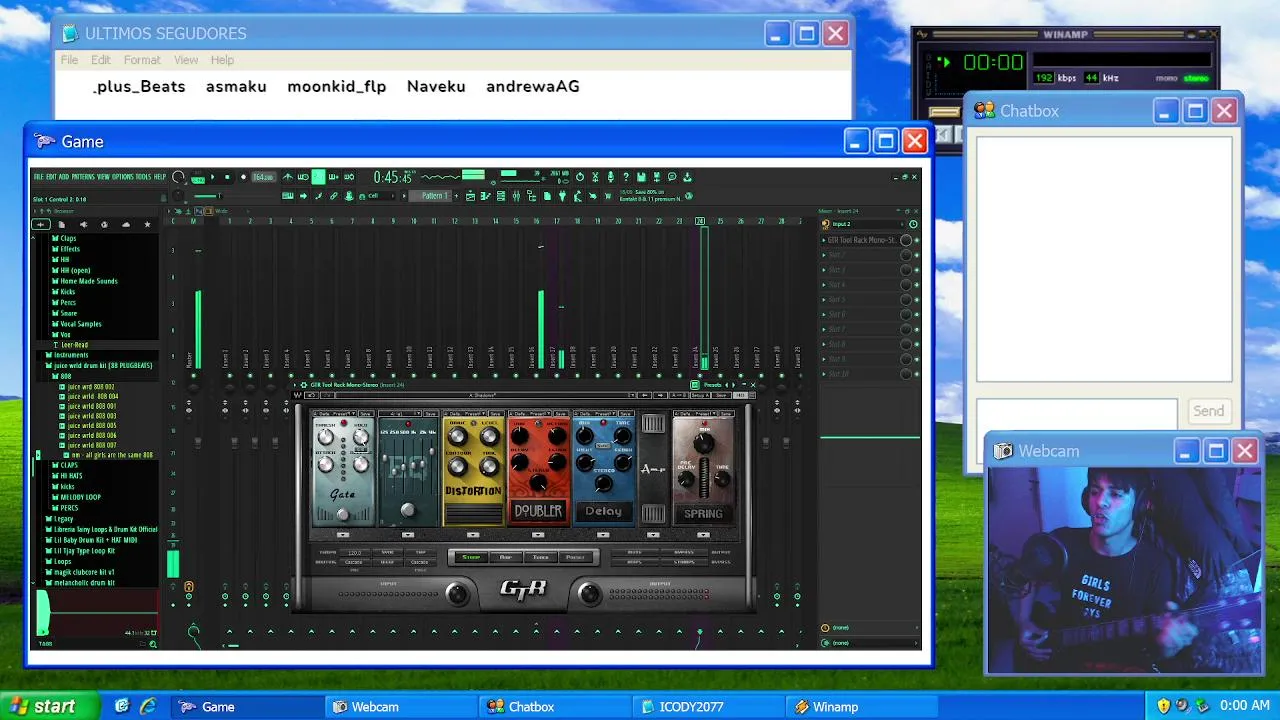The height and width of the screenshot is (720, 1280).
Task: Click the Stomp button in GTR
Action: click(x=471, y=557)
